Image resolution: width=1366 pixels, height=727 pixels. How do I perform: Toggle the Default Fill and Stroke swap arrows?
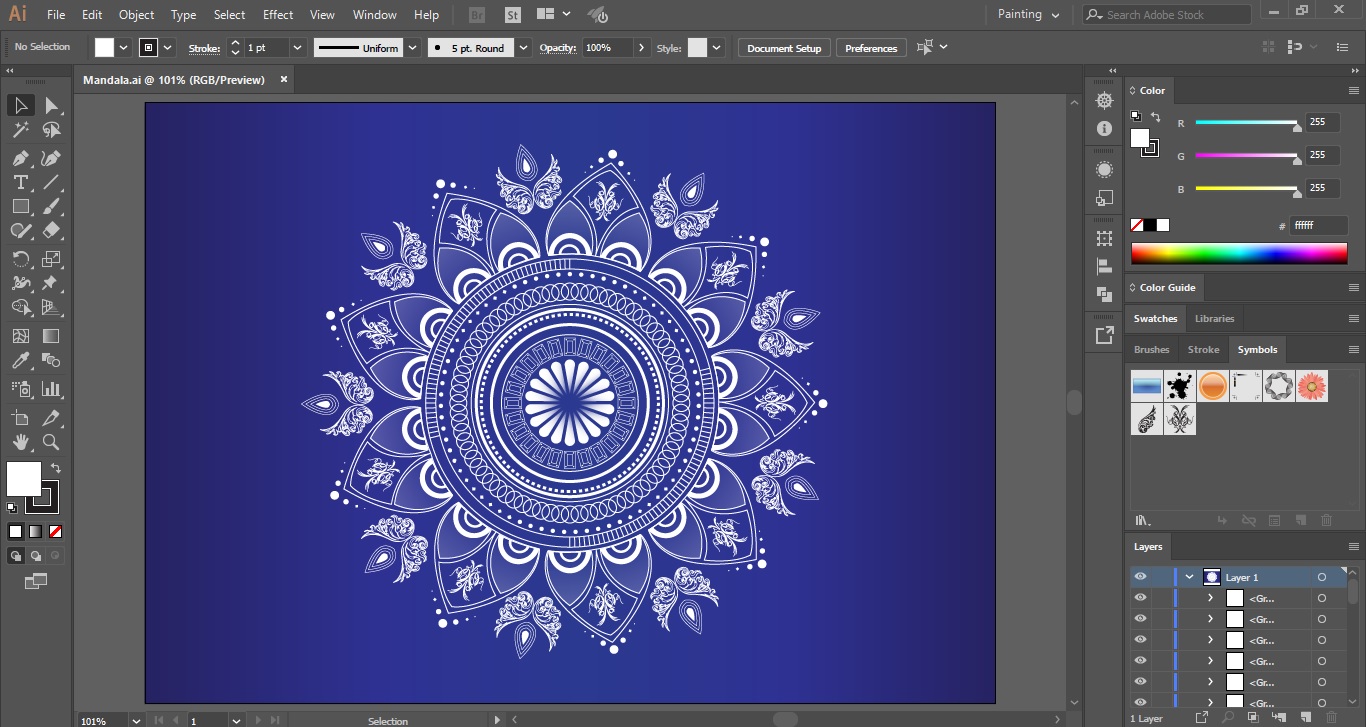56,467
